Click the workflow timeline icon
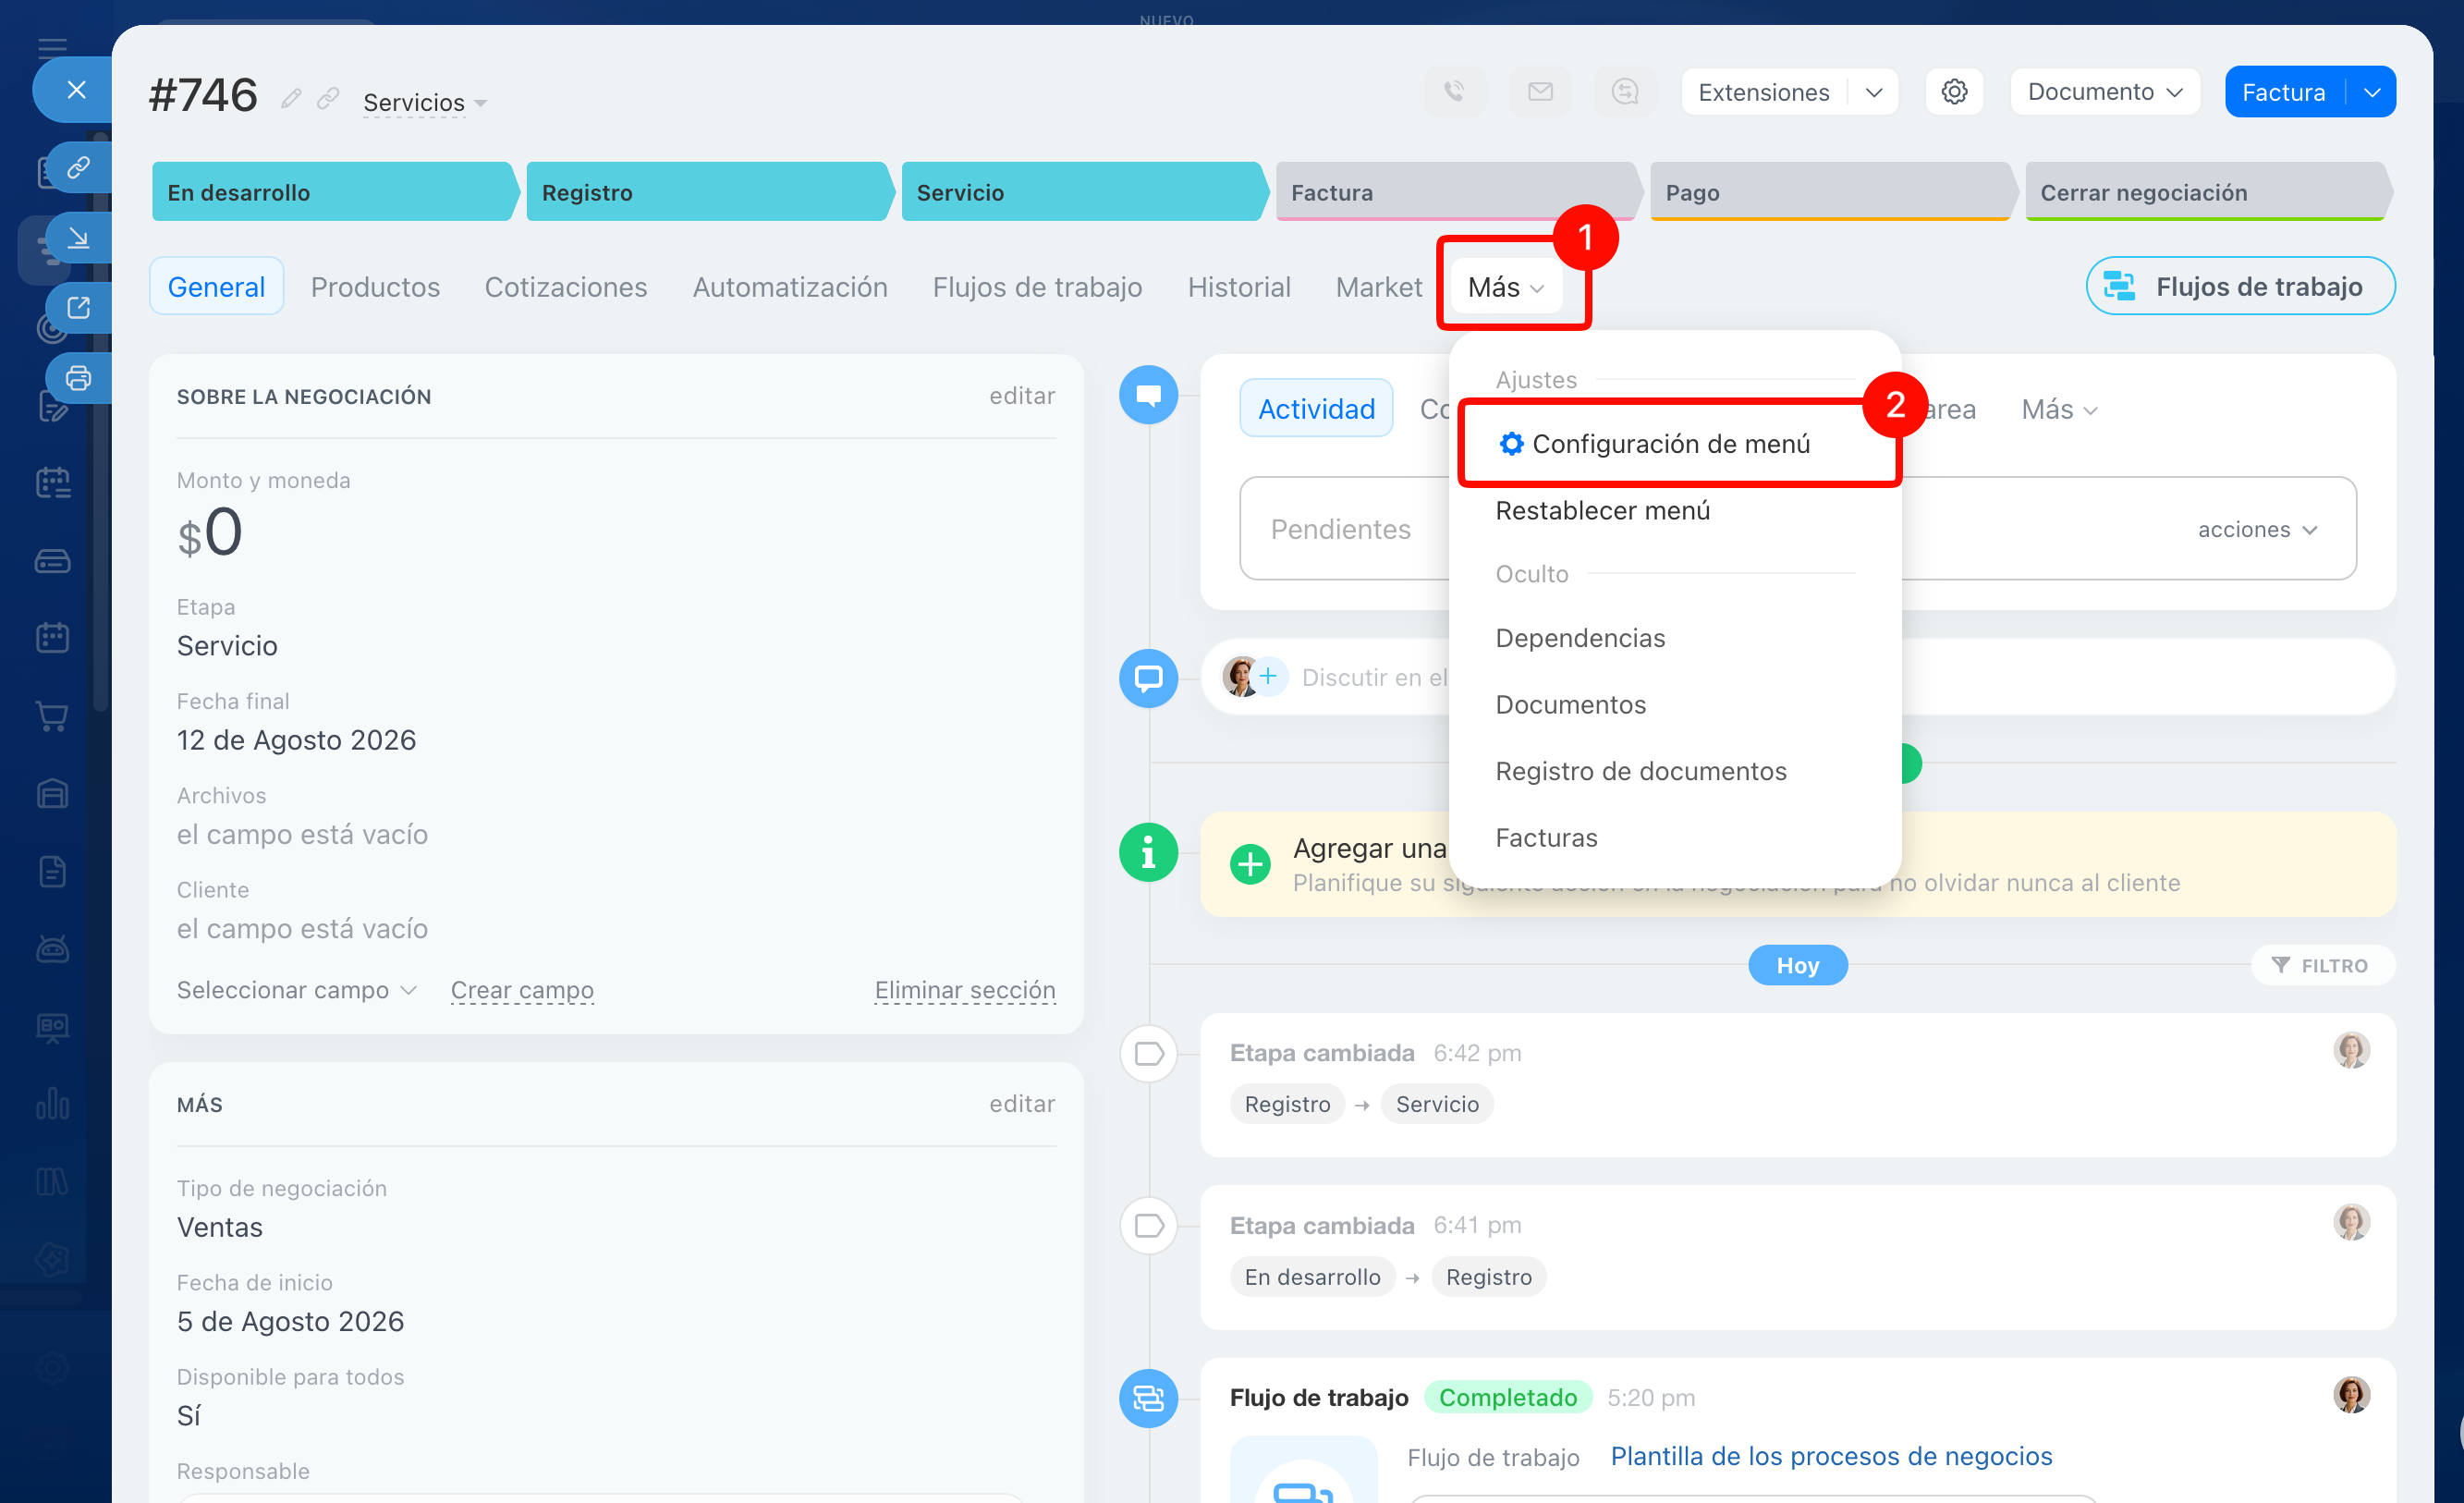Image resolution: width=2464 pixels, height=1503 pixels. coord(1148,1398)
